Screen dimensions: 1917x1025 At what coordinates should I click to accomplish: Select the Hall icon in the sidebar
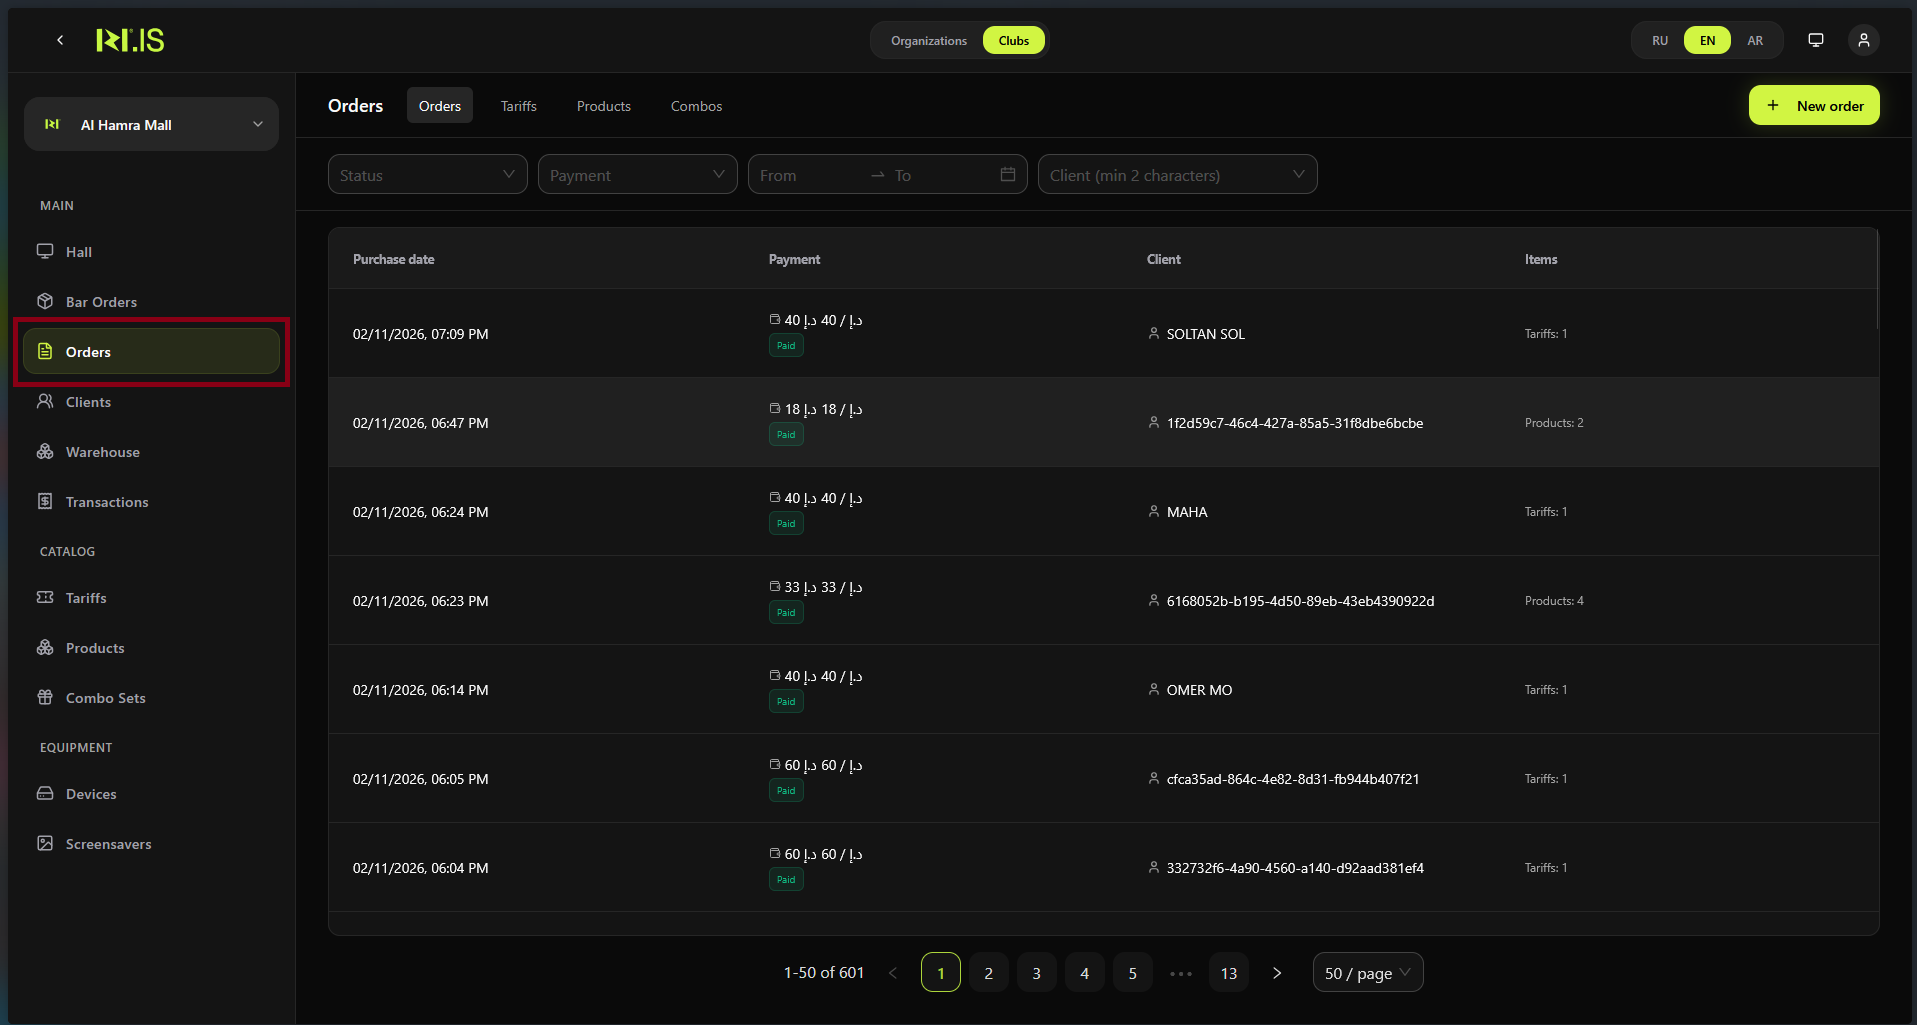pyautogui.click(x=45, y=251)
